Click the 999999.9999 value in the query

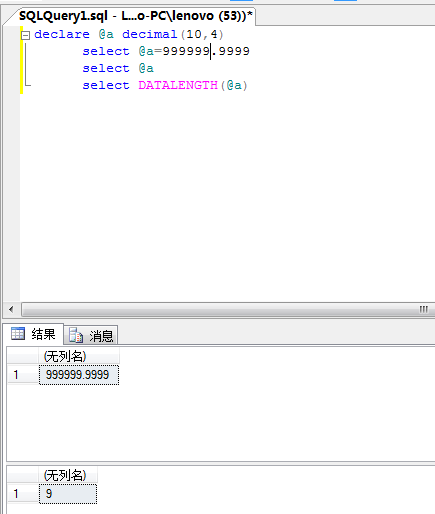tap(206, 51)
